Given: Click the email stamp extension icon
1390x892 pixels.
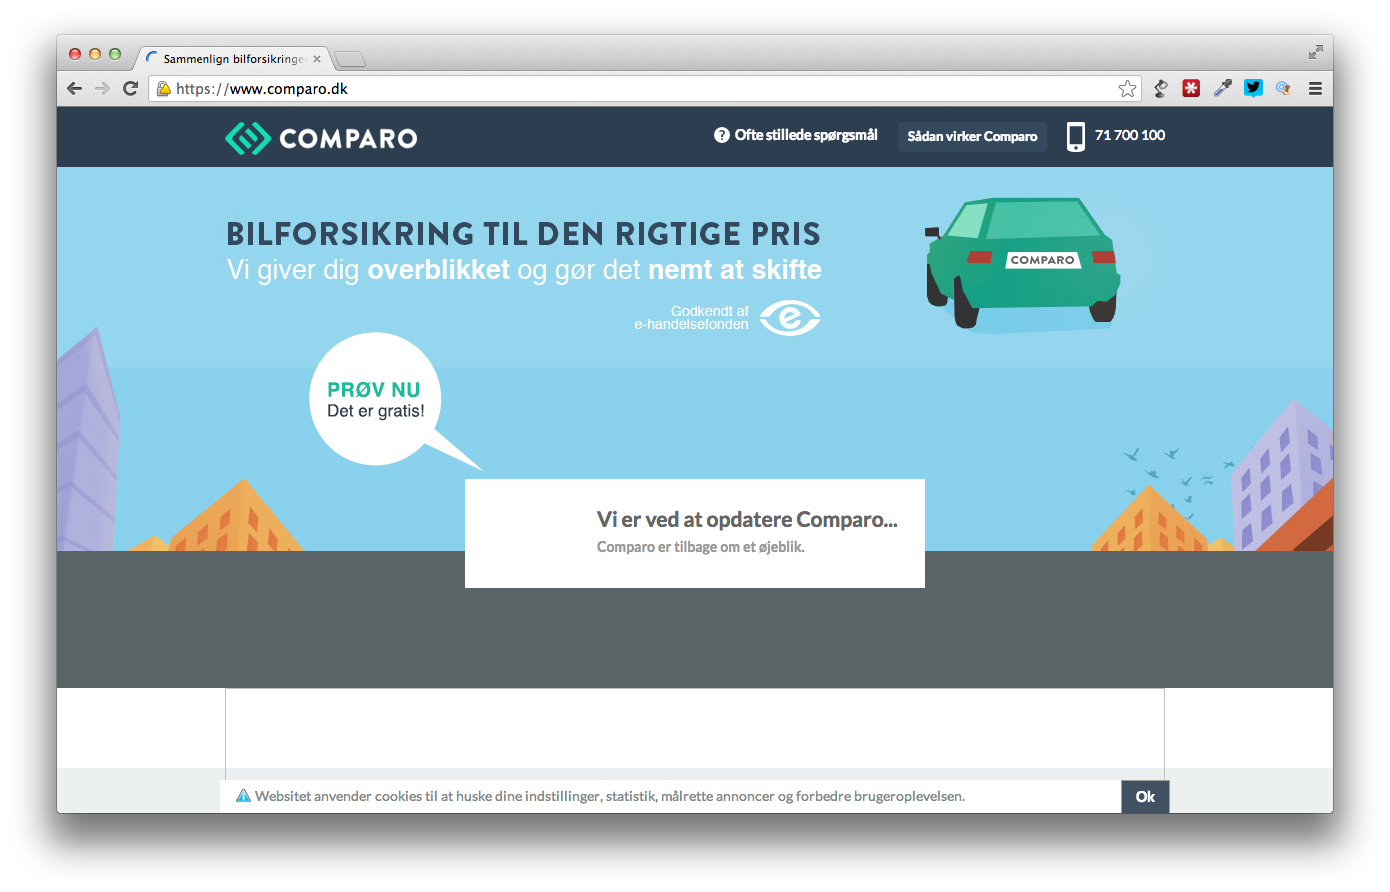Looking at the screenshot, I should 1283,89.
